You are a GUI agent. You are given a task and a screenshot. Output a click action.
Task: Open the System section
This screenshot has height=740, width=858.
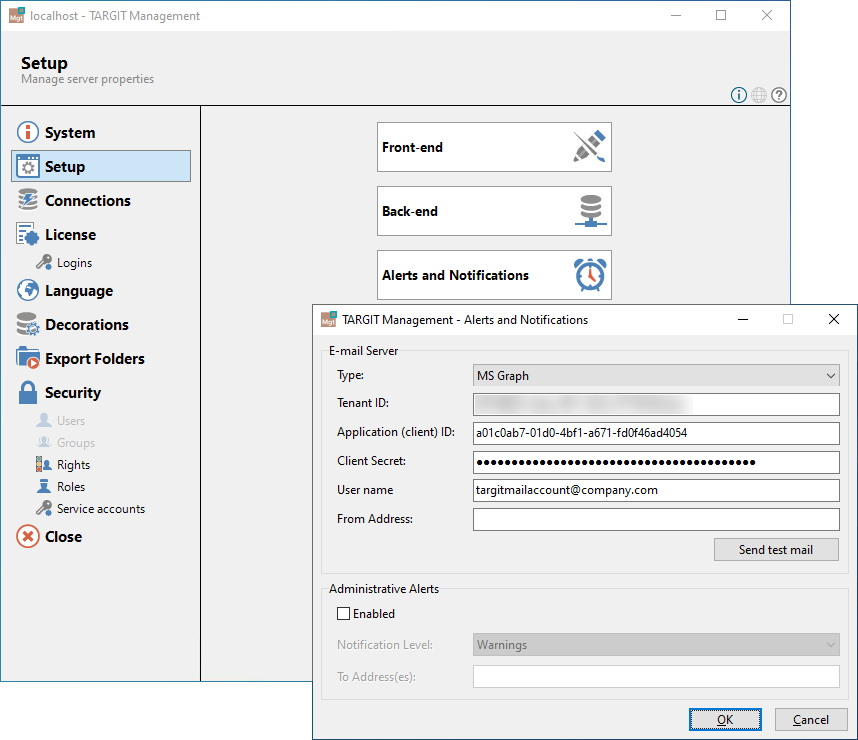(70, 132)
